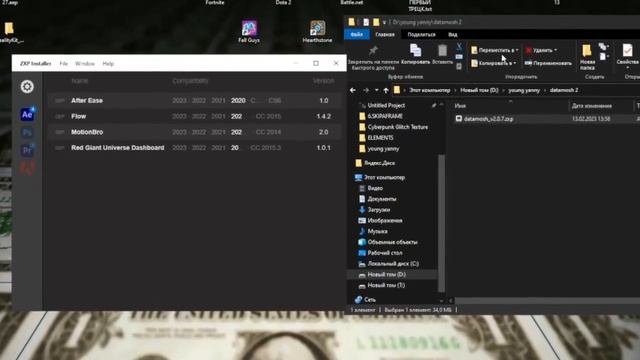The image size is (640, 360).
Task: Click the Compatibility column header
Action: (190, 81)
